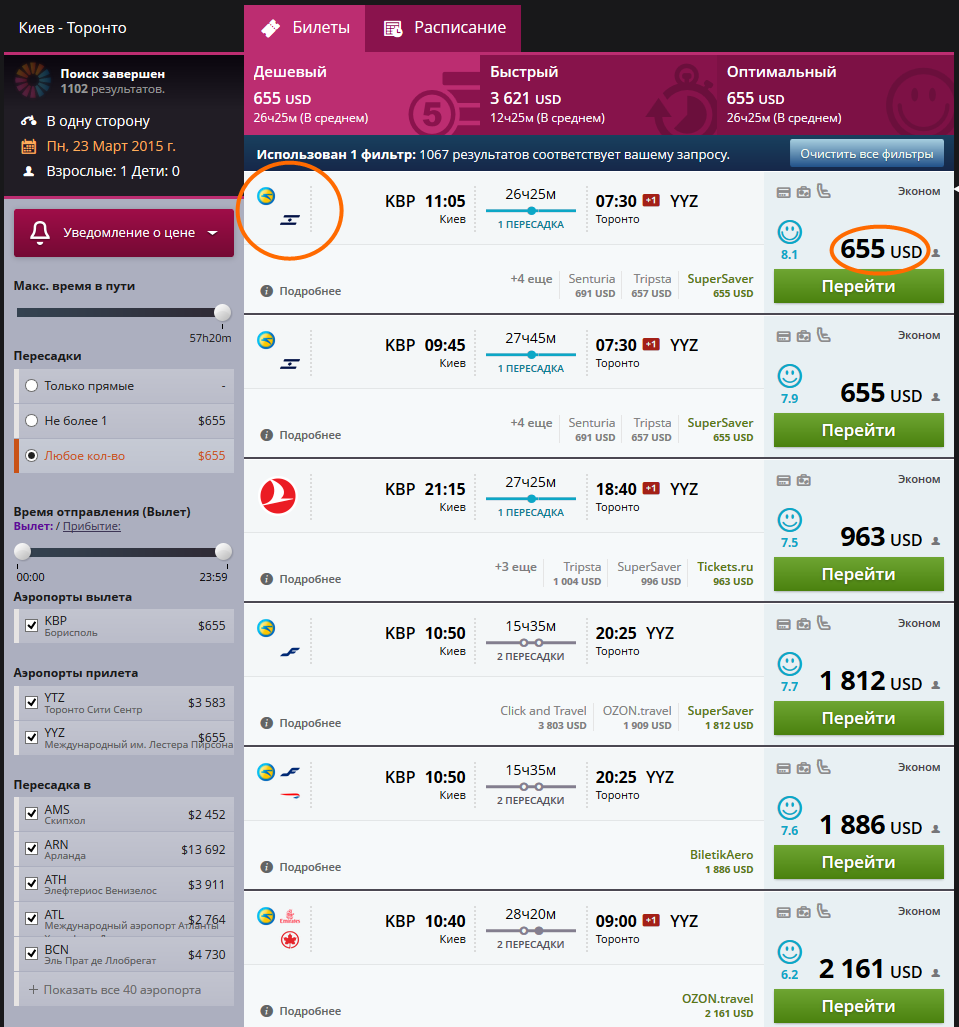The height and width of the screenshot is (1027, 959).
Task: Click the smiley rating icon scored 8.1
Action: [x=790, y=232]
